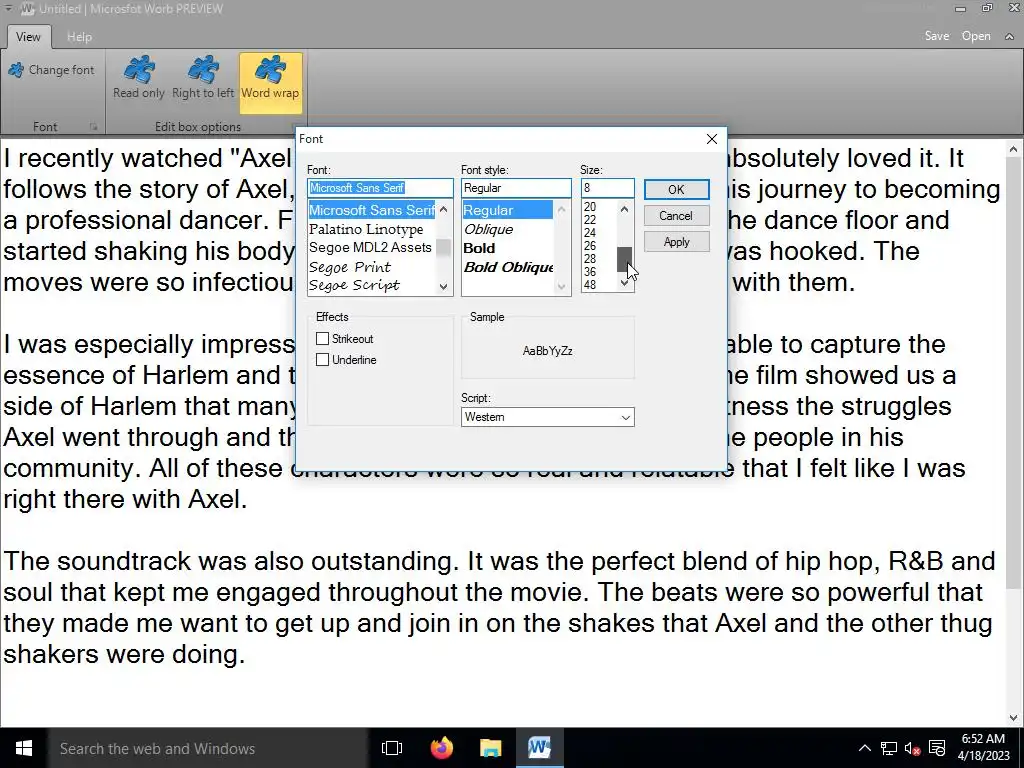Click the Word taskbar icon

click(539, 748)
